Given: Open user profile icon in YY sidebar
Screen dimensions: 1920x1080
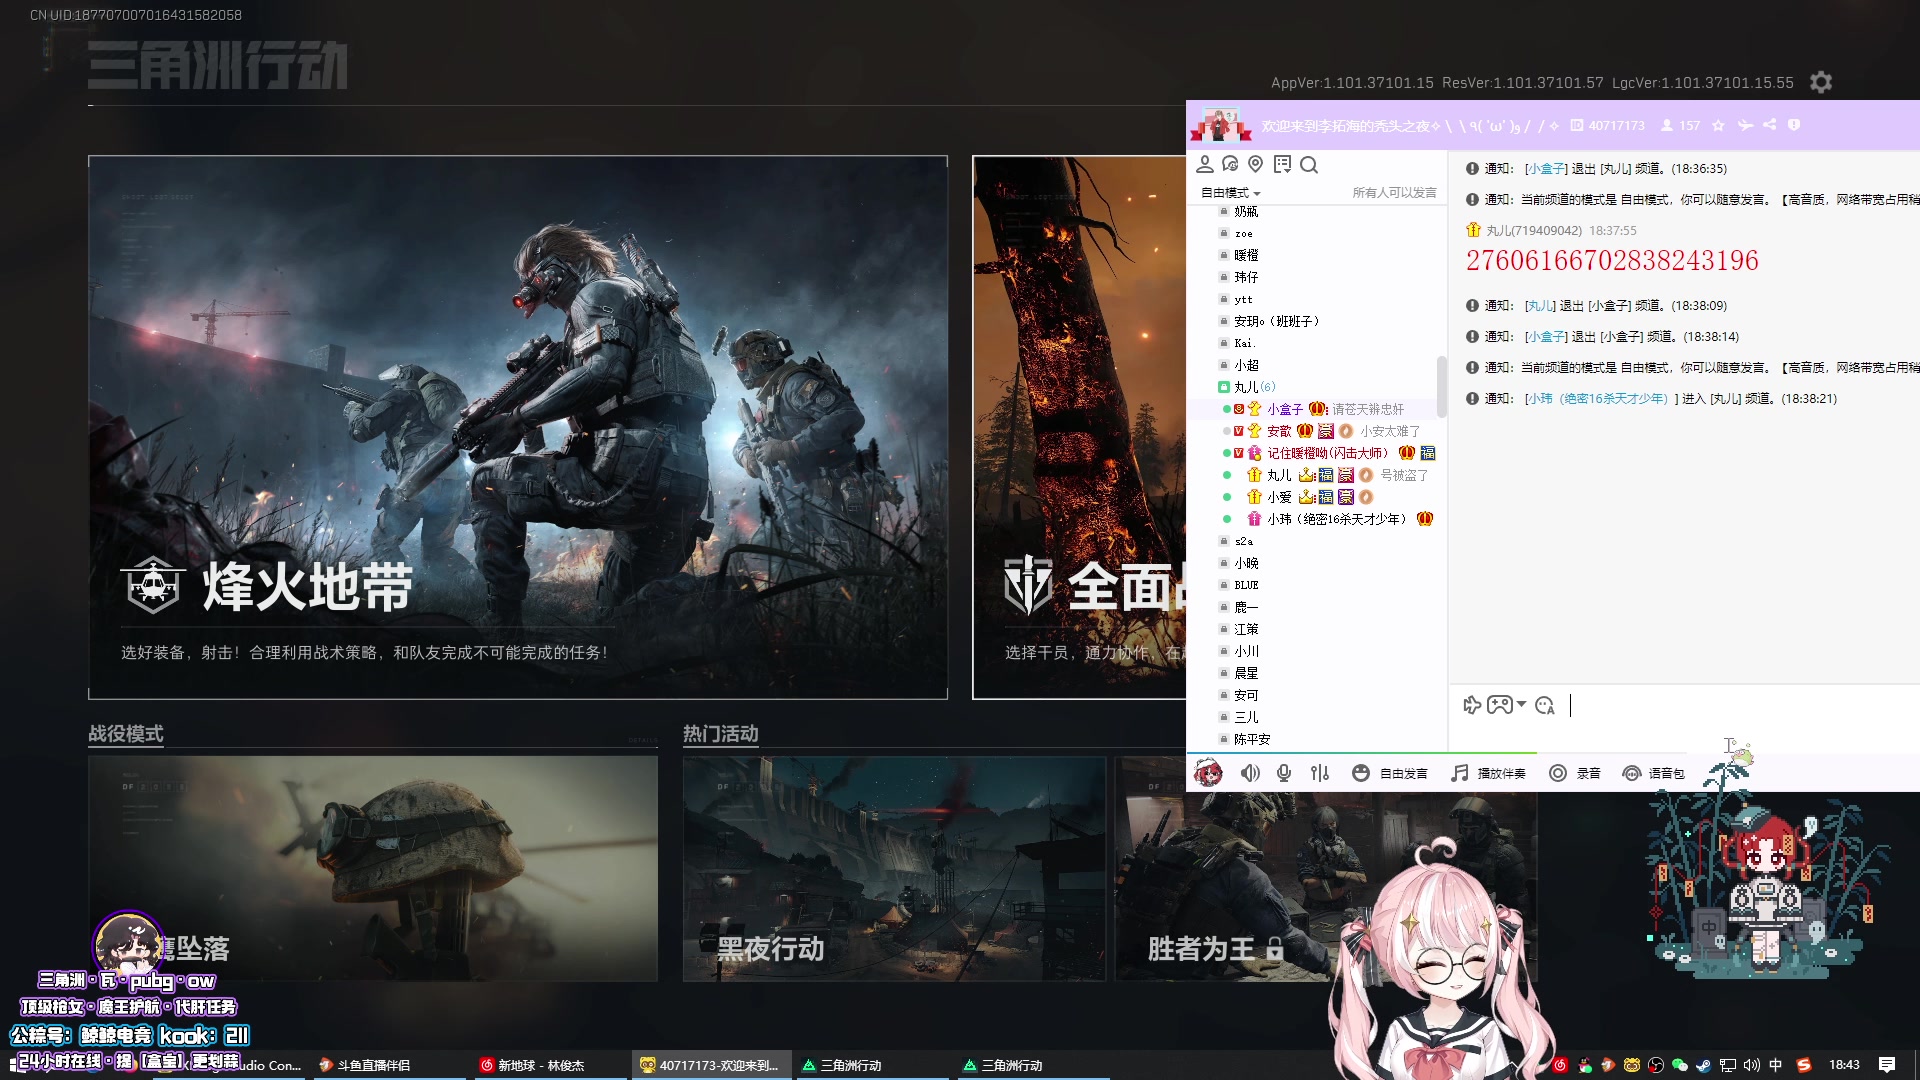Looking at the screenshot, I should pyautogui.click(x=1205, y=164).
